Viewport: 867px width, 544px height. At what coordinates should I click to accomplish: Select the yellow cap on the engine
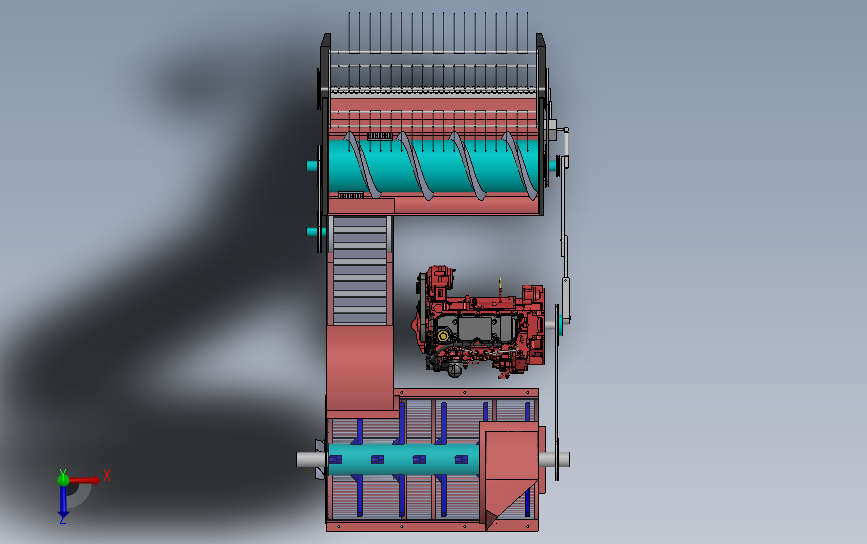coord(443,336)
